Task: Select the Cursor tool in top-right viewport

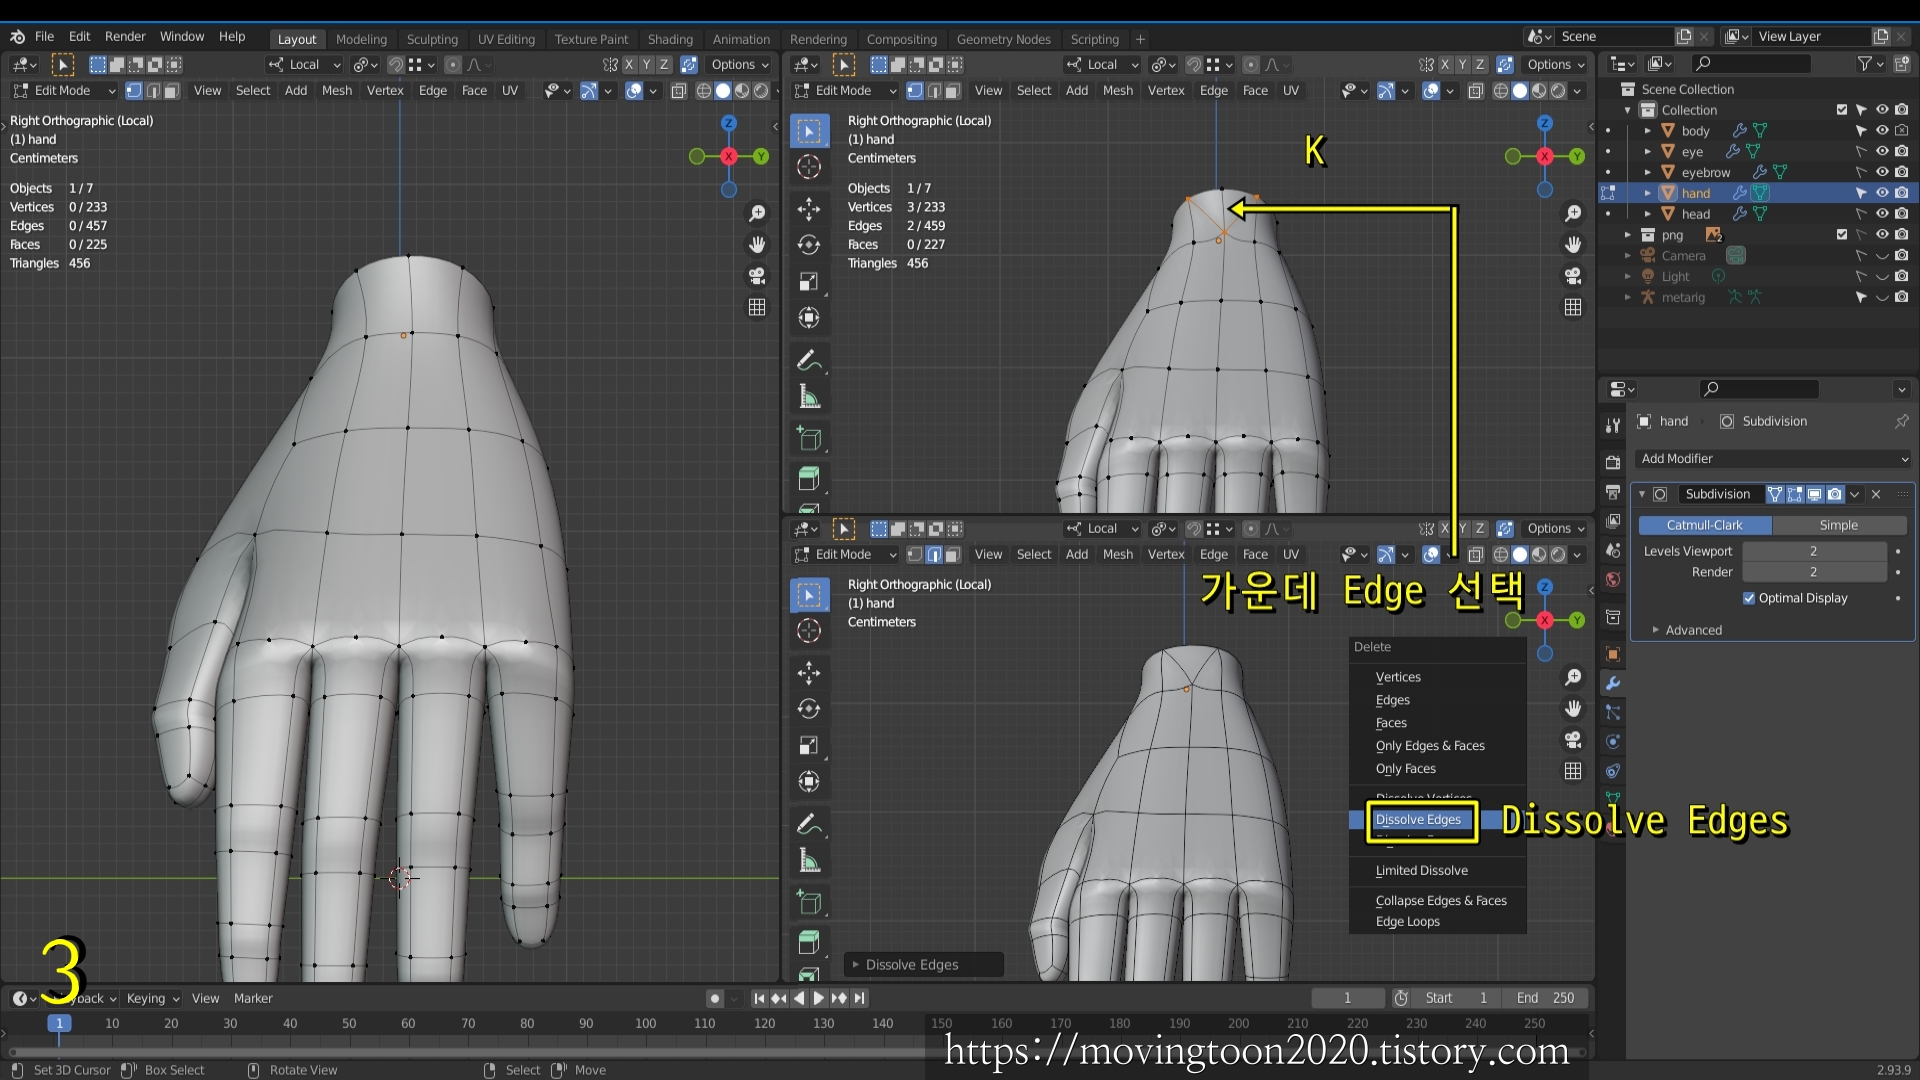Action: (x=809, y=167)
